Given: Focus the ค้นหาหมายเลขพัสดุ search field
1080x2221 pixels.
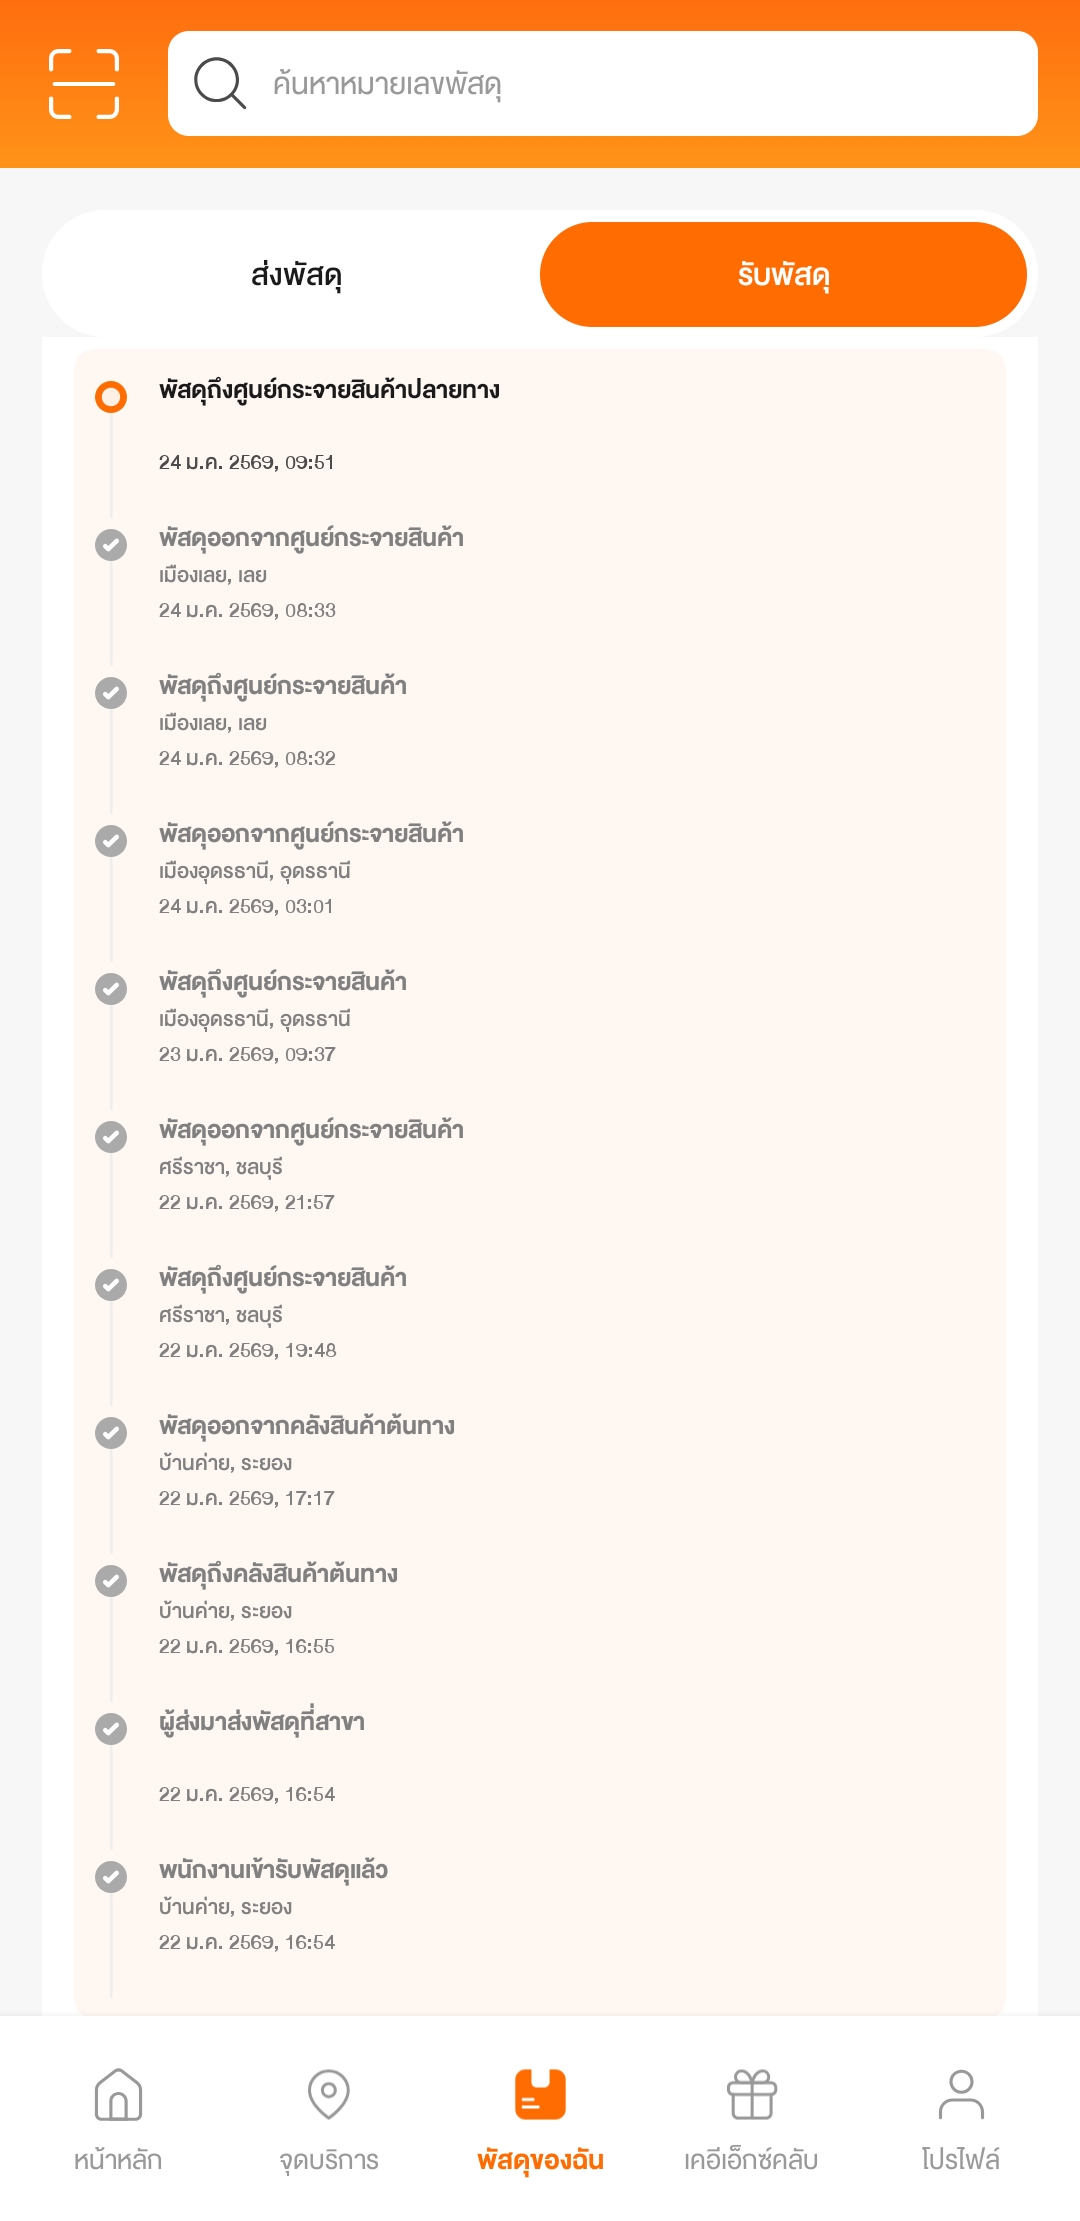Looking at the screenshot, I should point(640,84).
